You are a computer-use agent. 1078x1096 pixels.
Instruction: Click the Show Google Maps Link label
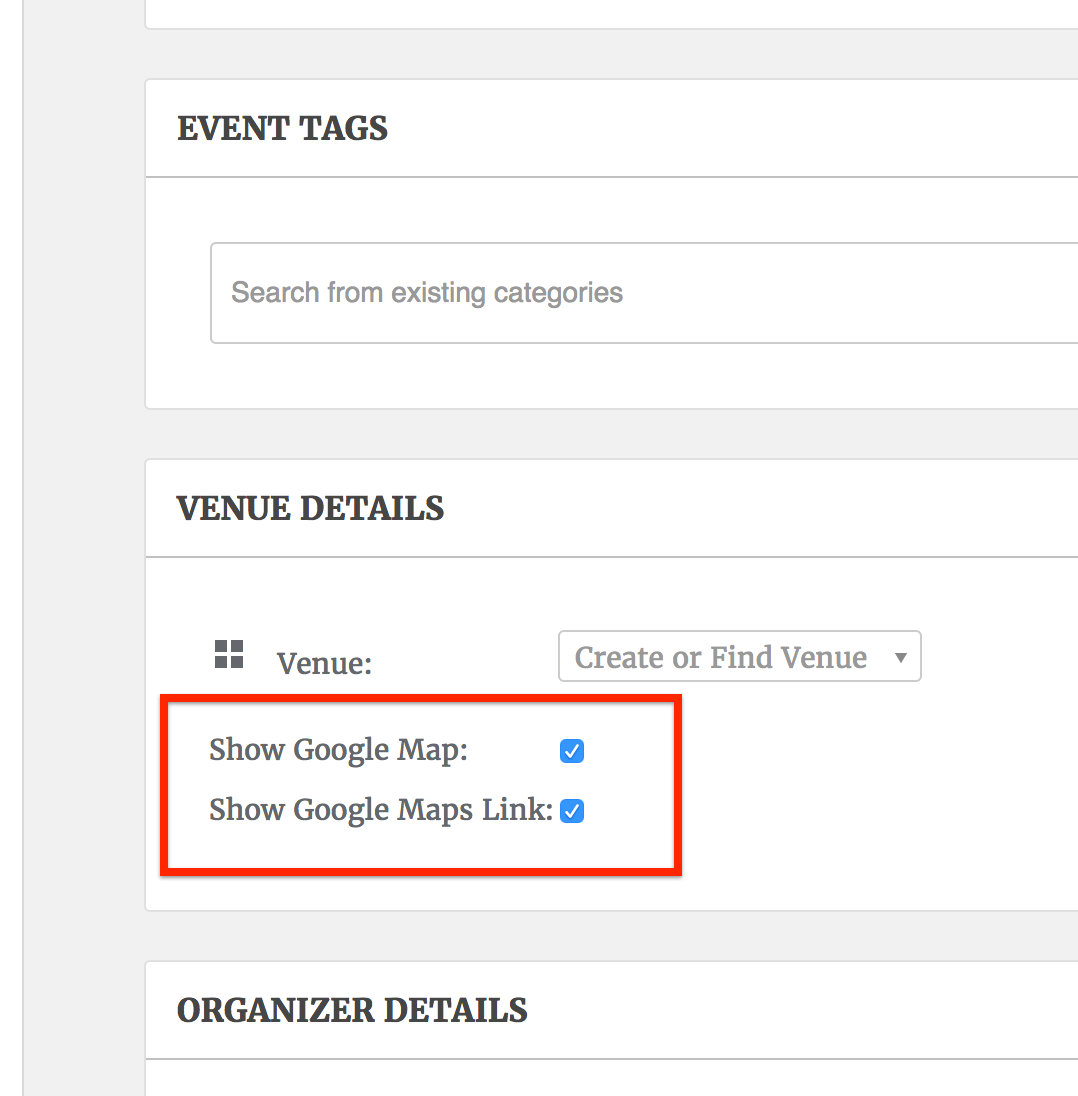[x=380, y=810]
